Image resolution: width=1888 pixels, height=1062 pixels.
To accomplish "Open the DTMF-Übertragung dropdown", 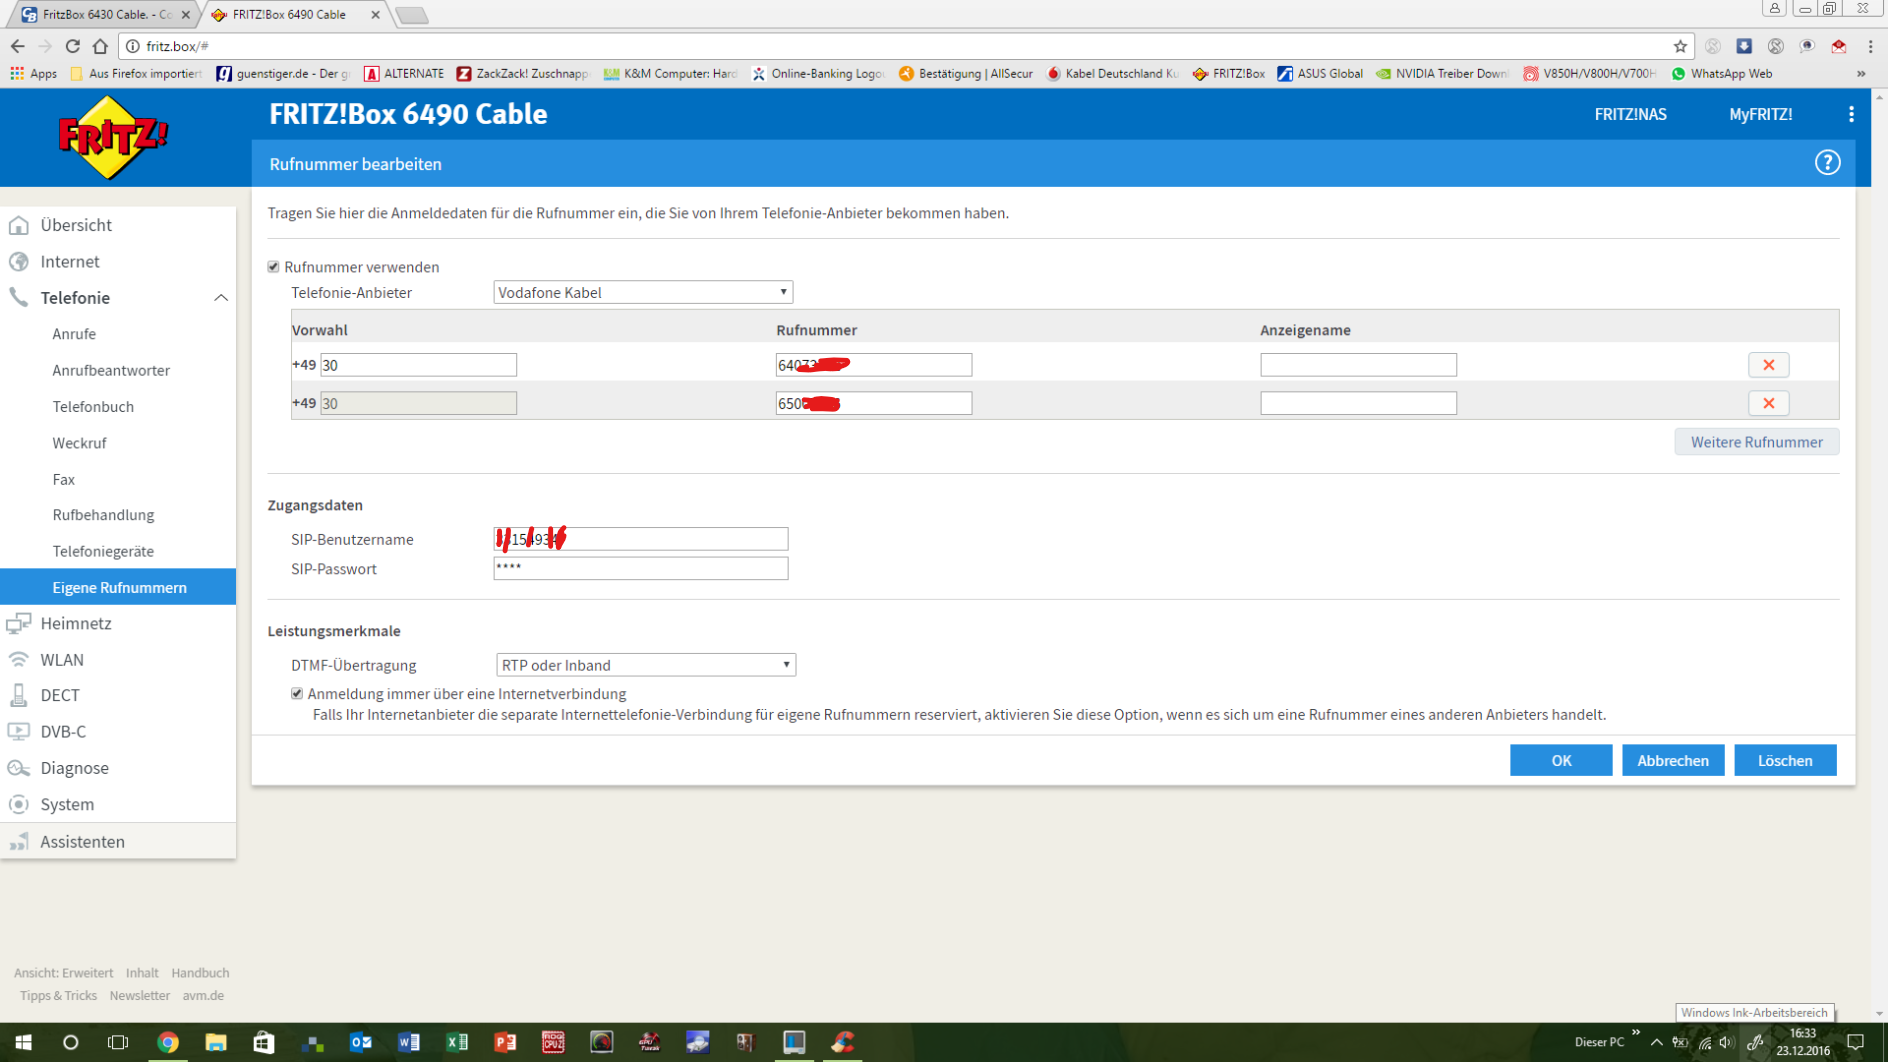I will [646, 665].
